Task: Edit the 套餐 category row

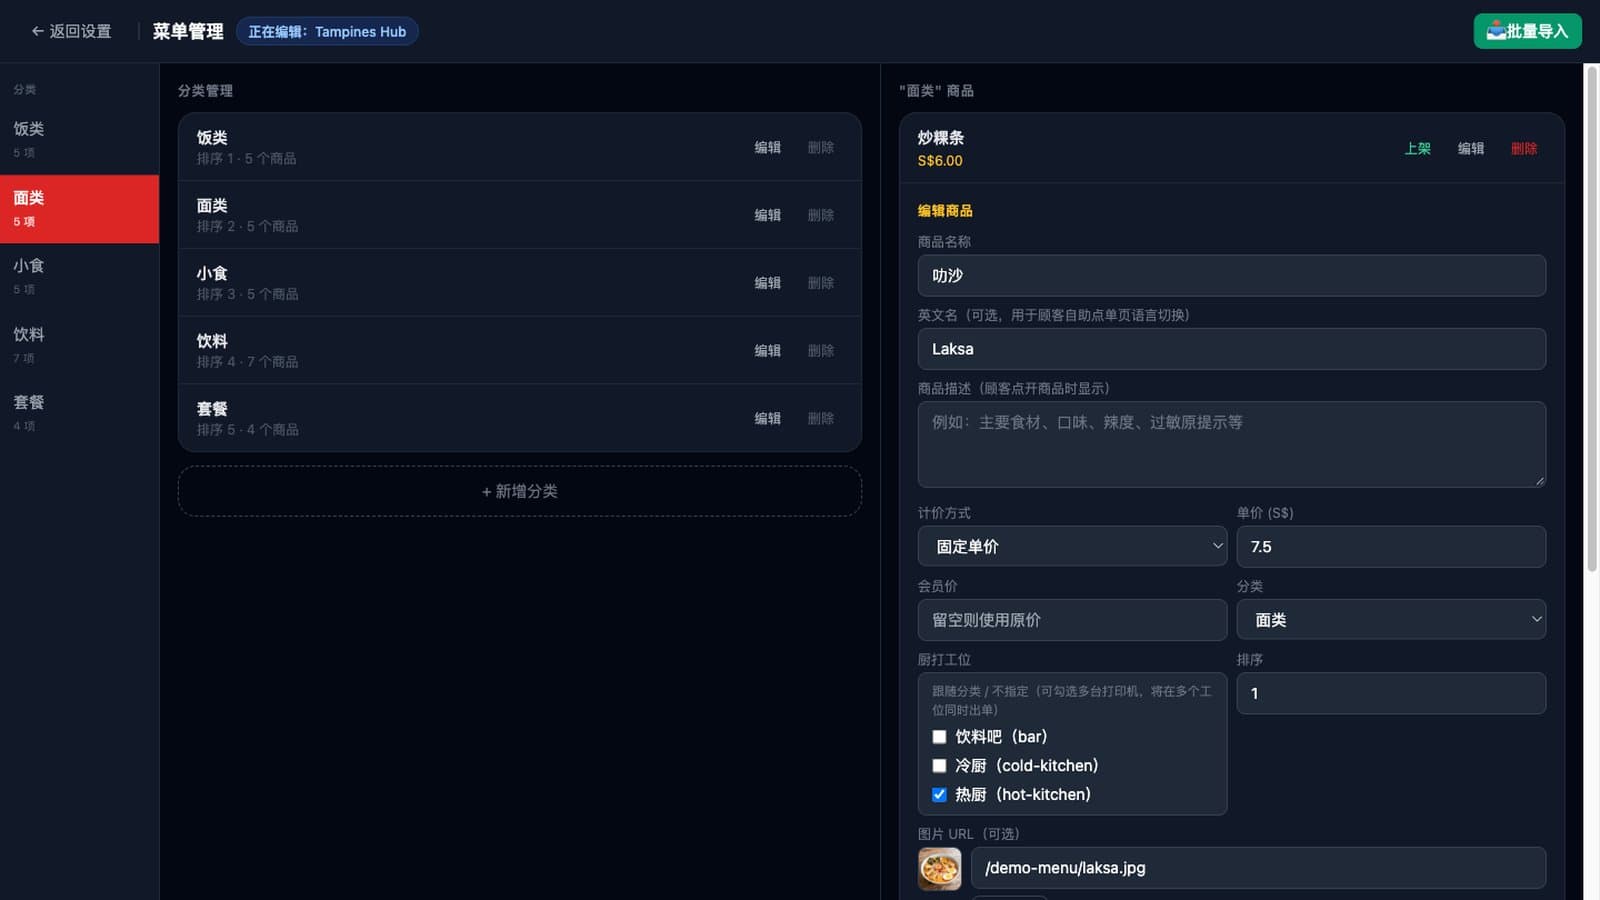Action: point(767,419)
